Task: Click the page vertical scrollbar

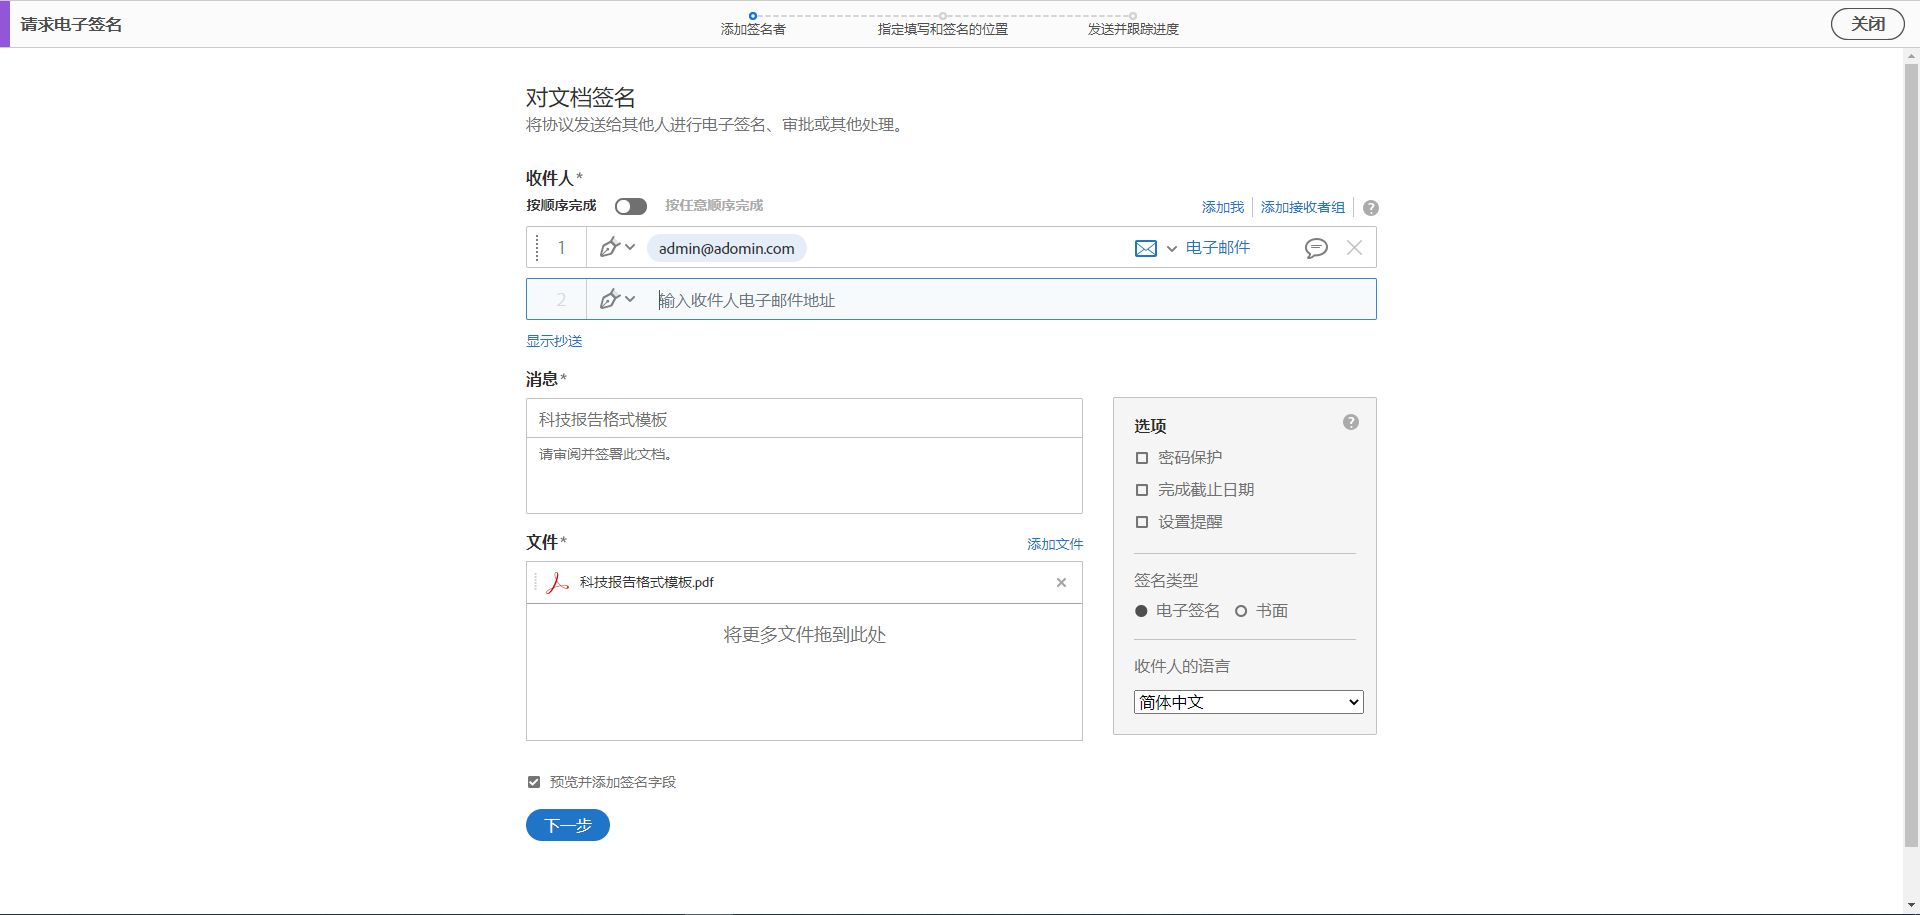Action: click(1911, 455)
